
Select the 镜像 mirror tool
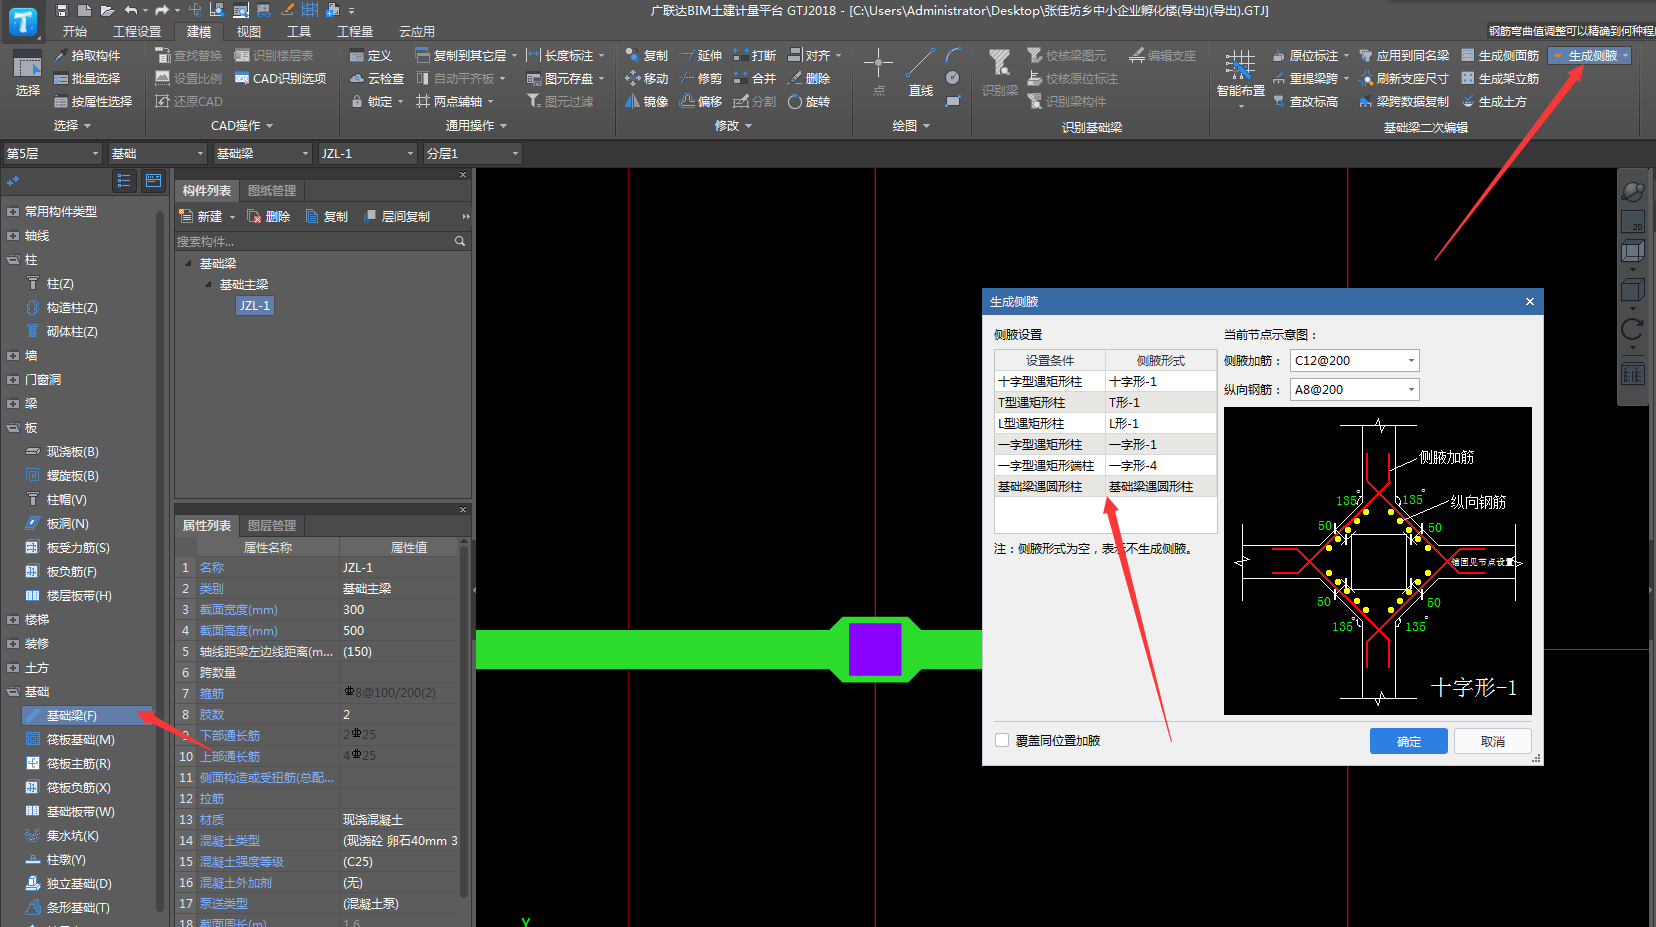pyautogui.click(x=646, y=102)
